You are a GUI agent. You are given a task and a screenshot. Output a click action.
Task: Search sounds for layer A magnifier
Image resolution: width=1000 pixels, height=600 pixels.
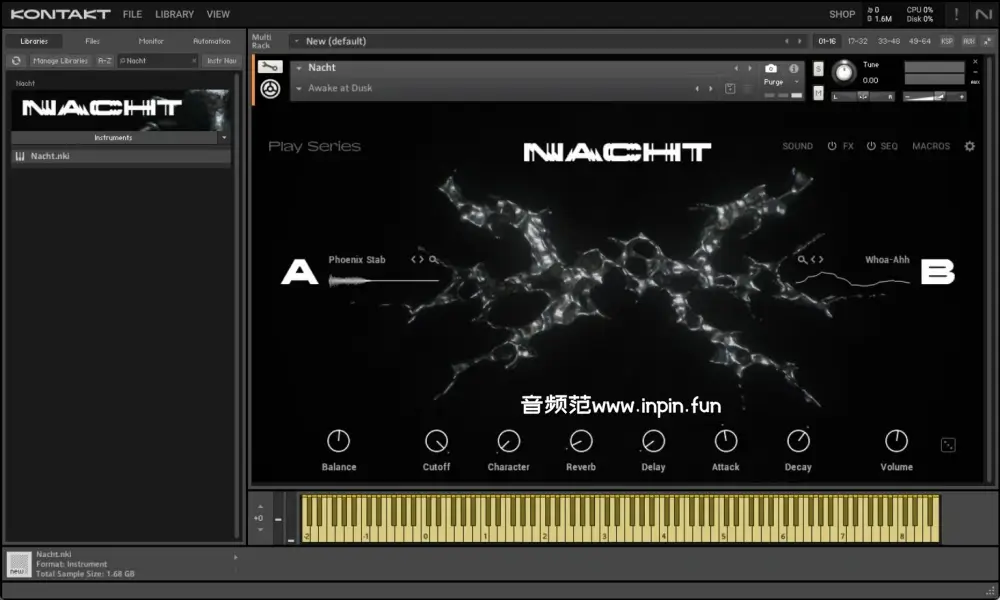pos(433,260)
